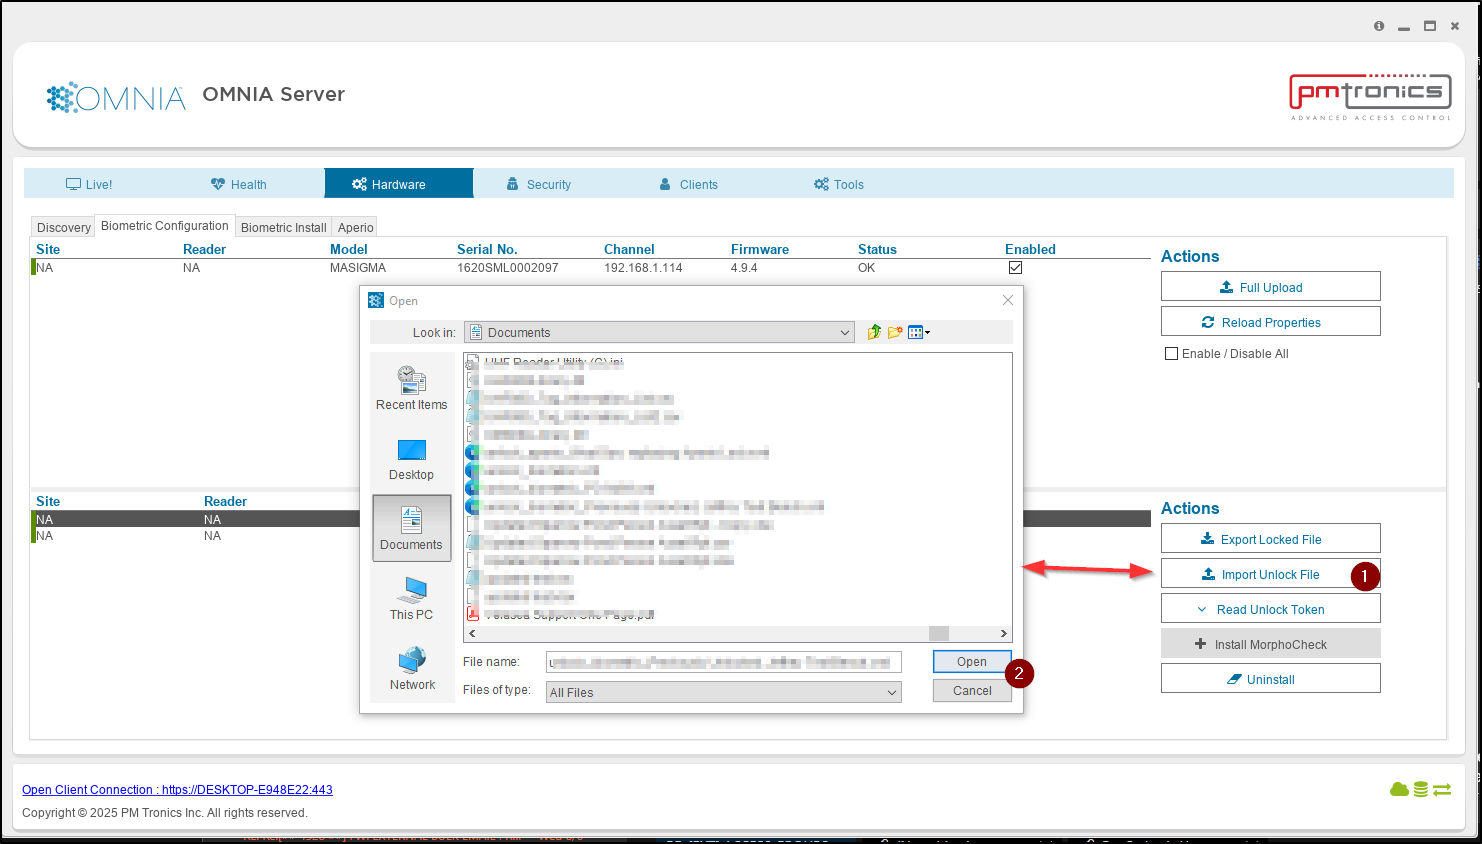Switch to the Clients tab

[689, 184]
